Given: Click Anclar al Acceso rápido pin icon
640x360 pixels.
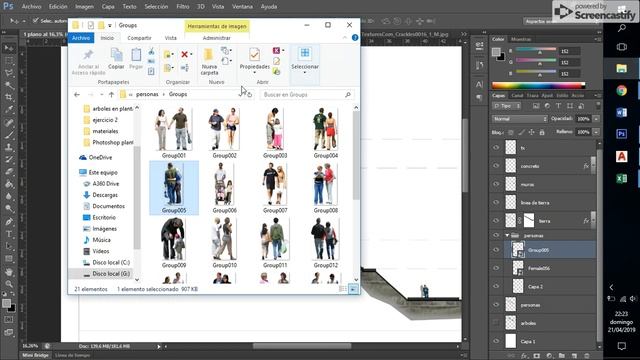Looking at the screenshot, I should (x=88, y=55).
